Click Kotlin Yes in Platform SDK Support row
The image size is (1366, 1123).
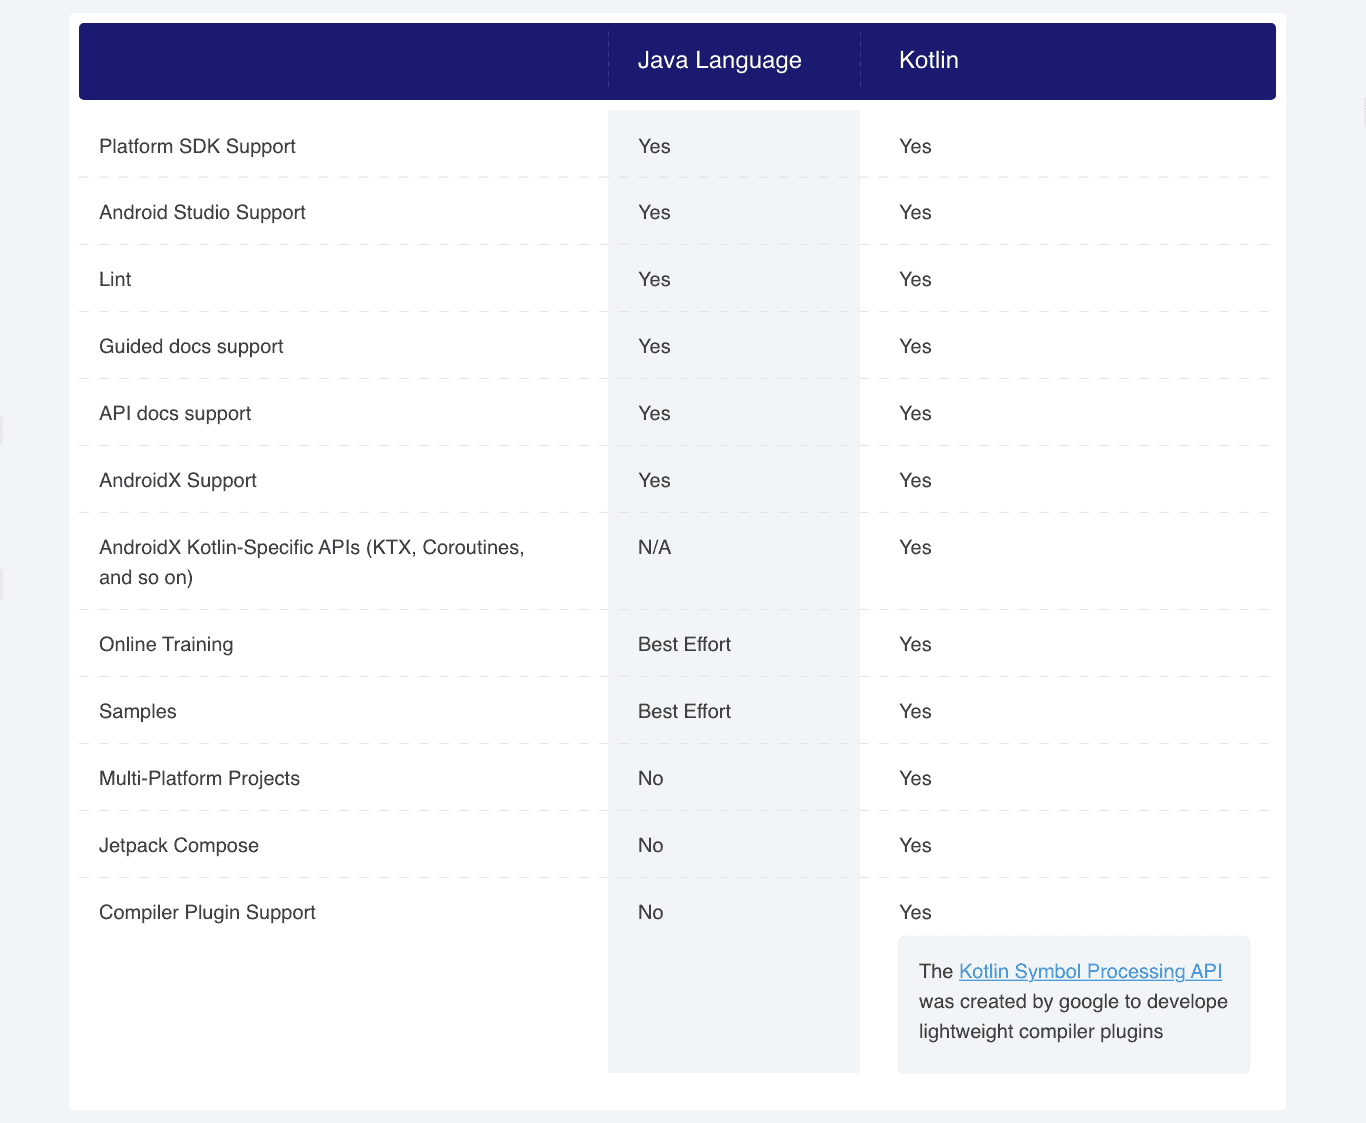tap(915, 146)
